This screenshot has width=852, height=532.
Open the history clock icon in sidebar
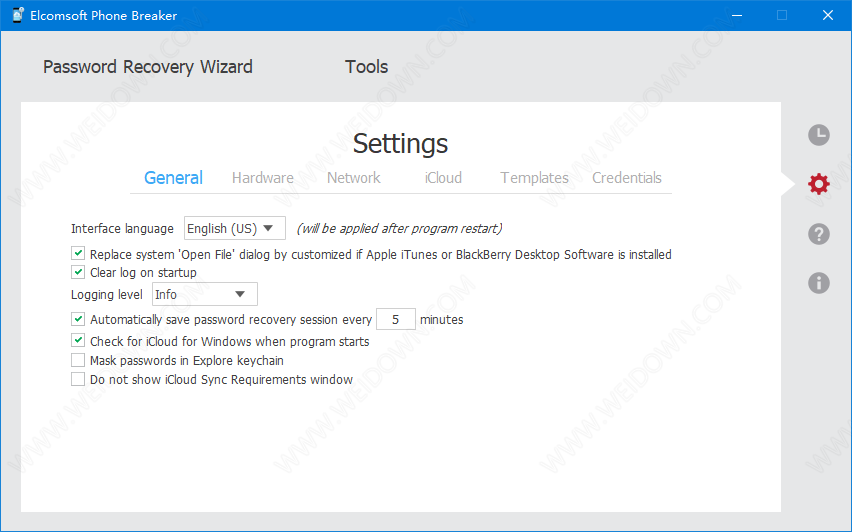tap(818, 135)
